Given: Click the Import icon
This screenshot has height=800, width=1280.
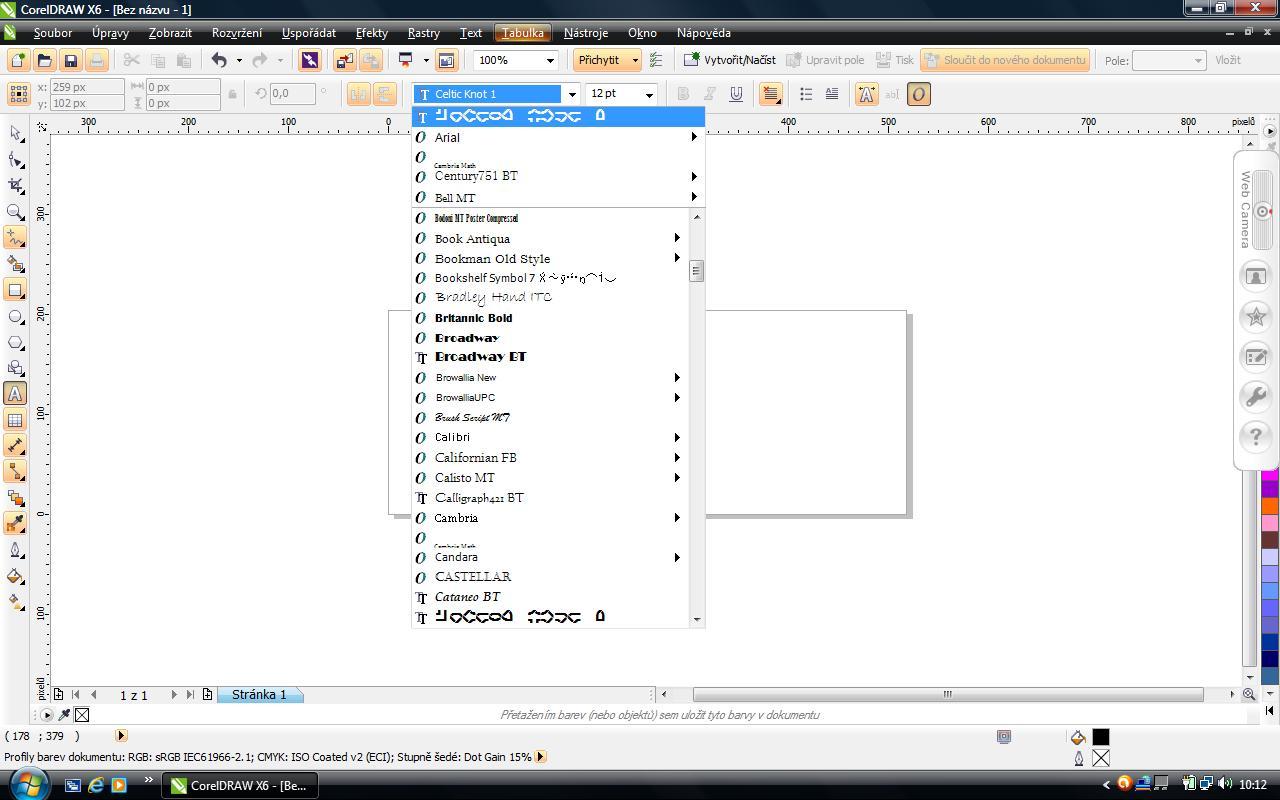Looking at the screenshot, I should [x=345, y=61].
